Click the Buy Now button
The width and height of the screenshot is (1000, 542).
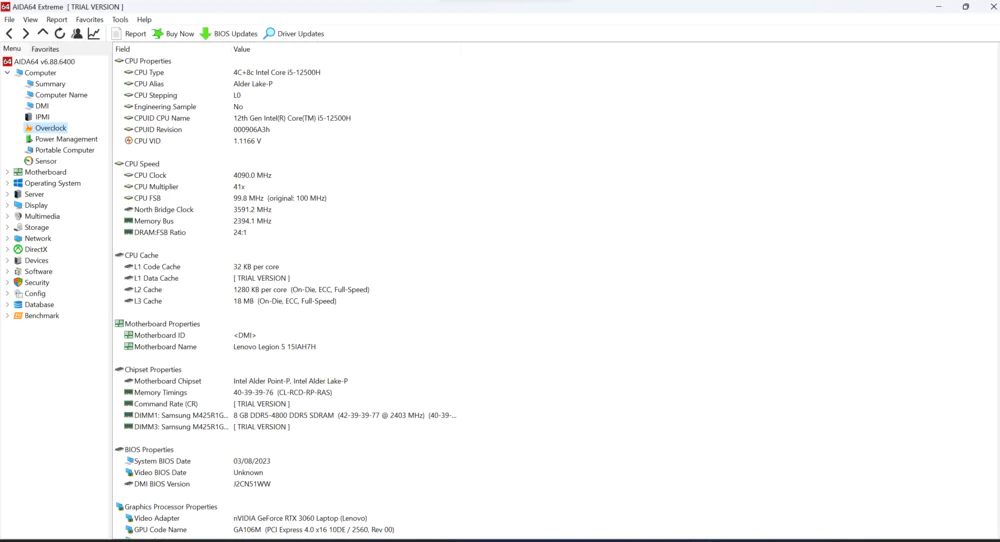(x=173, y=34)
